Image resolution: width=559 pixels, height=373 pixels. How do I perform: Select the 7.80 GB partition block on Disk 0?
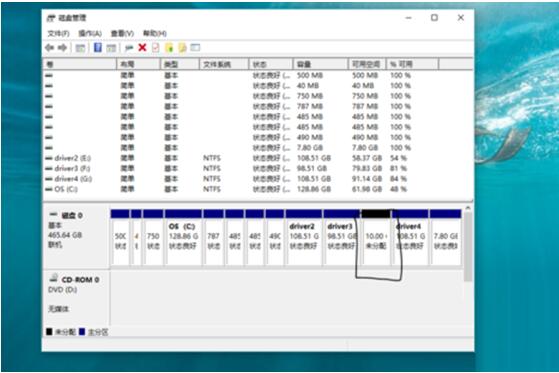tap(446, 237)
